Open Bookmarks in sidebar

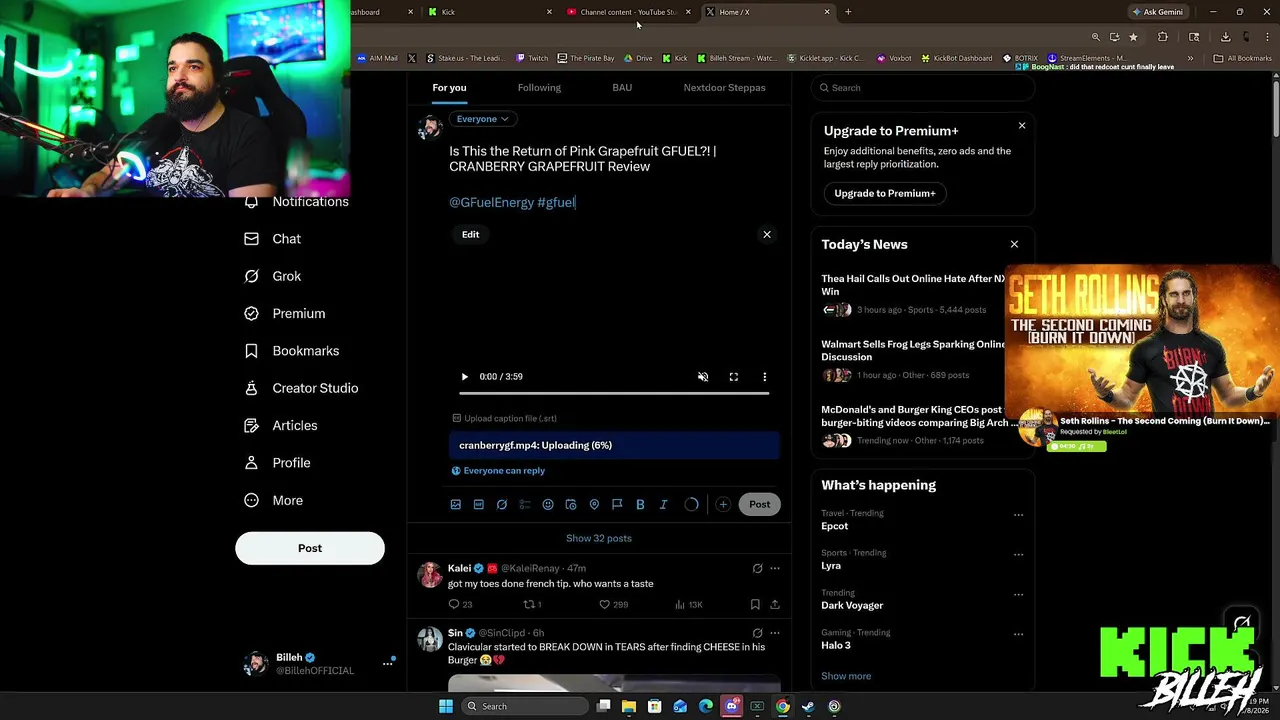pyautogui.click(x=292, y=351)
